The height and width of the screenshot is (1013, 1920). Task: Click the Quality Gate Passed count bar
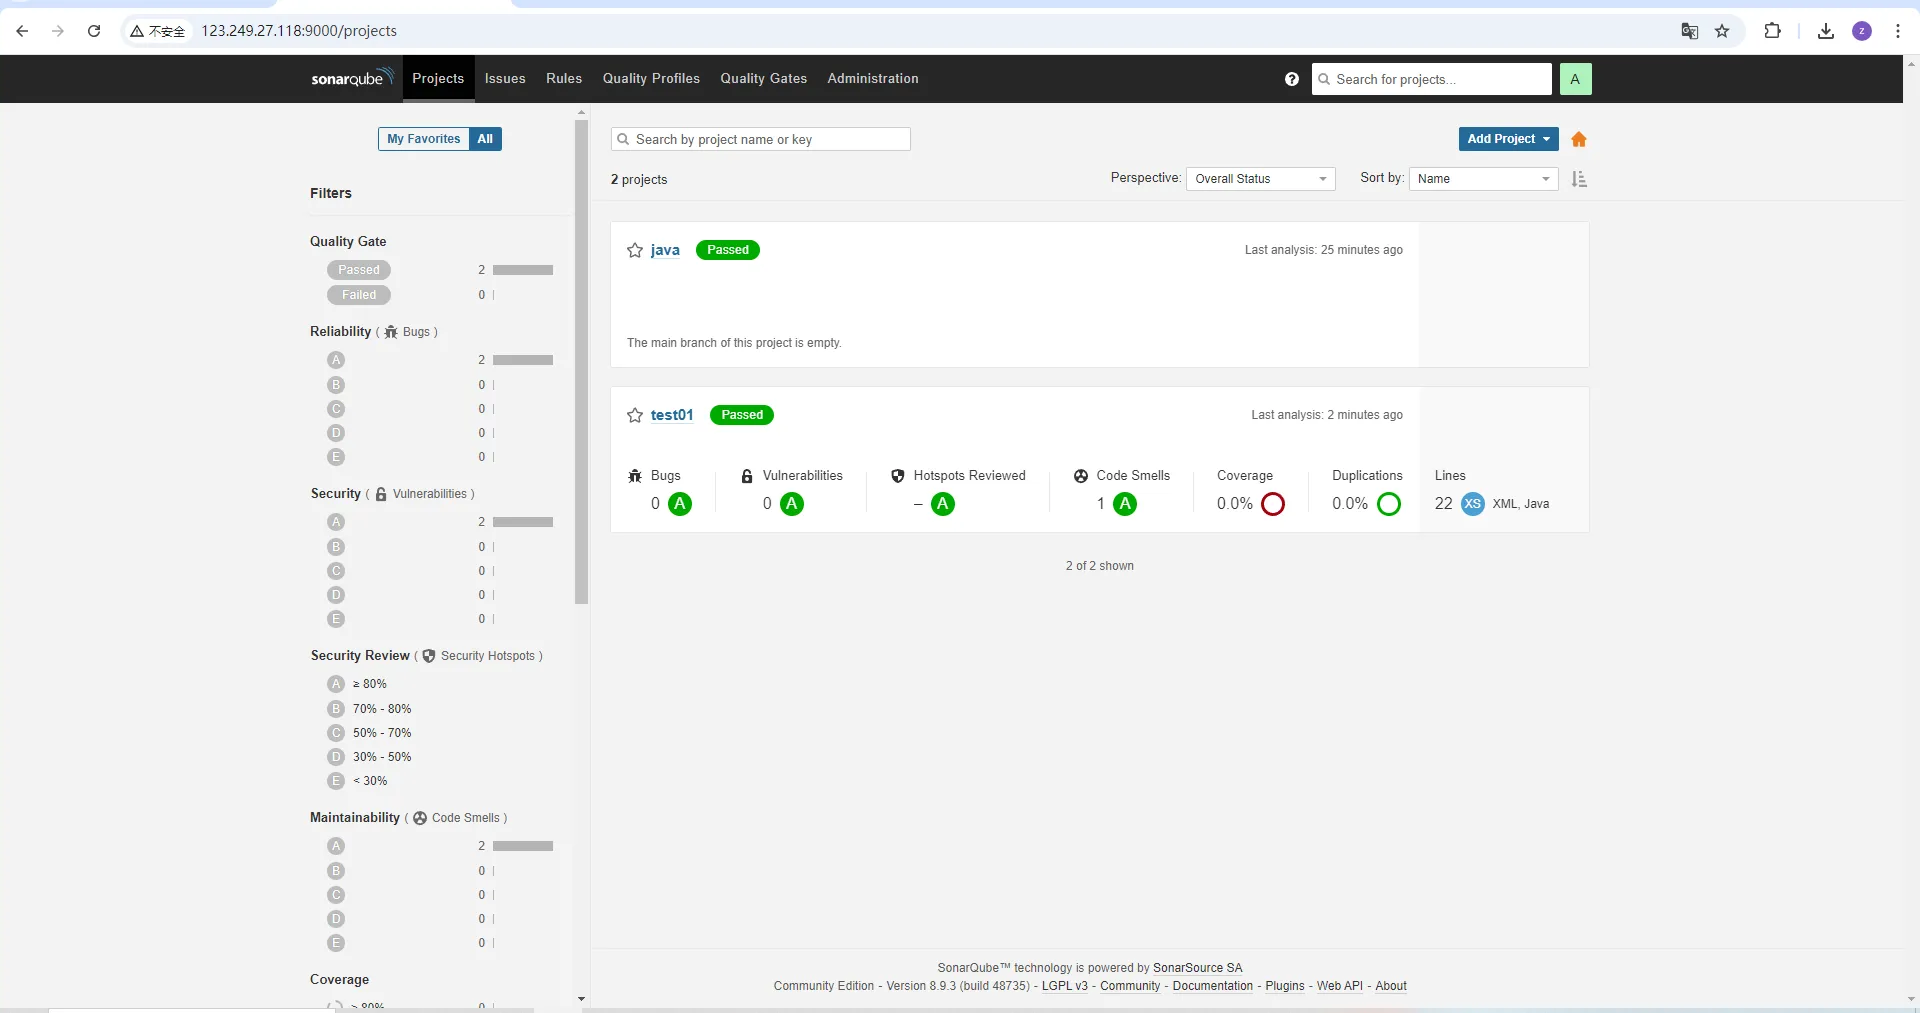523,270
